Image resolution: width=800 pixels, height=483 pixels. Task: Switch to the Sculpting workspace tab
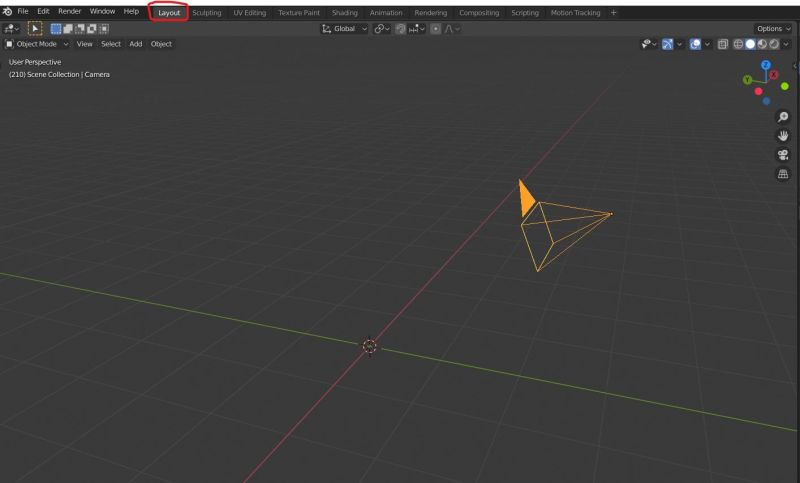(207, 13)
